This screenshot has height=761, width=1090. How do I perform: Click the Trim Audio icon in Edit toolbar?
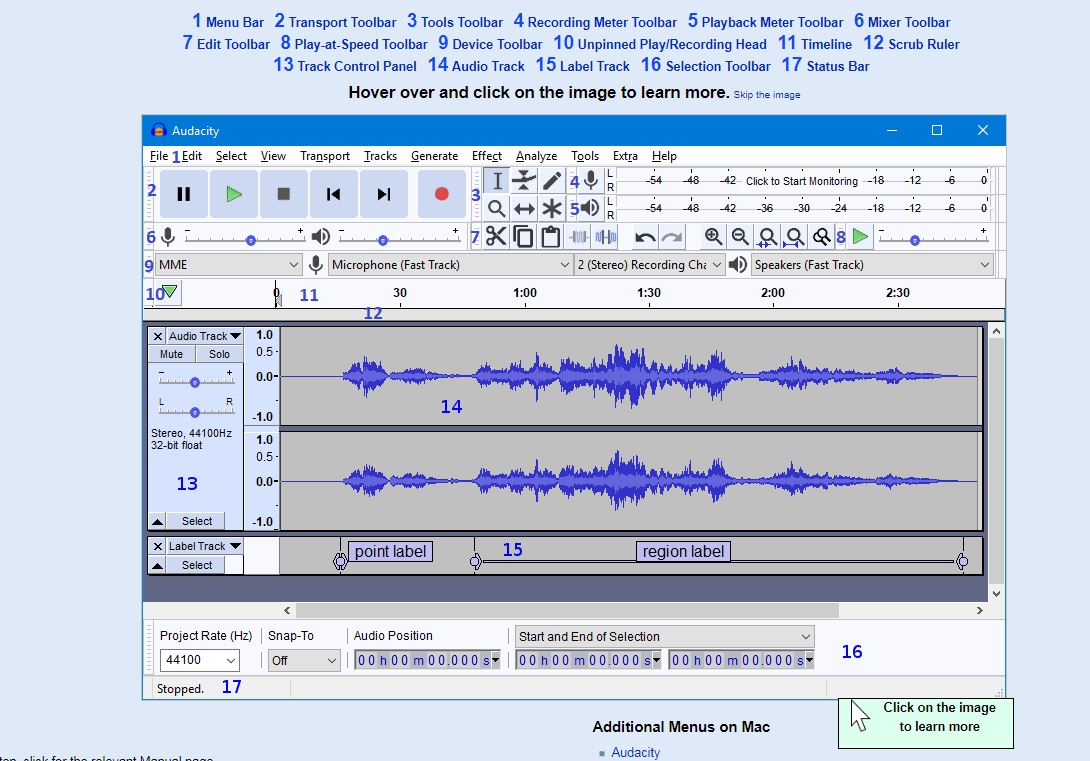point(578,236)
